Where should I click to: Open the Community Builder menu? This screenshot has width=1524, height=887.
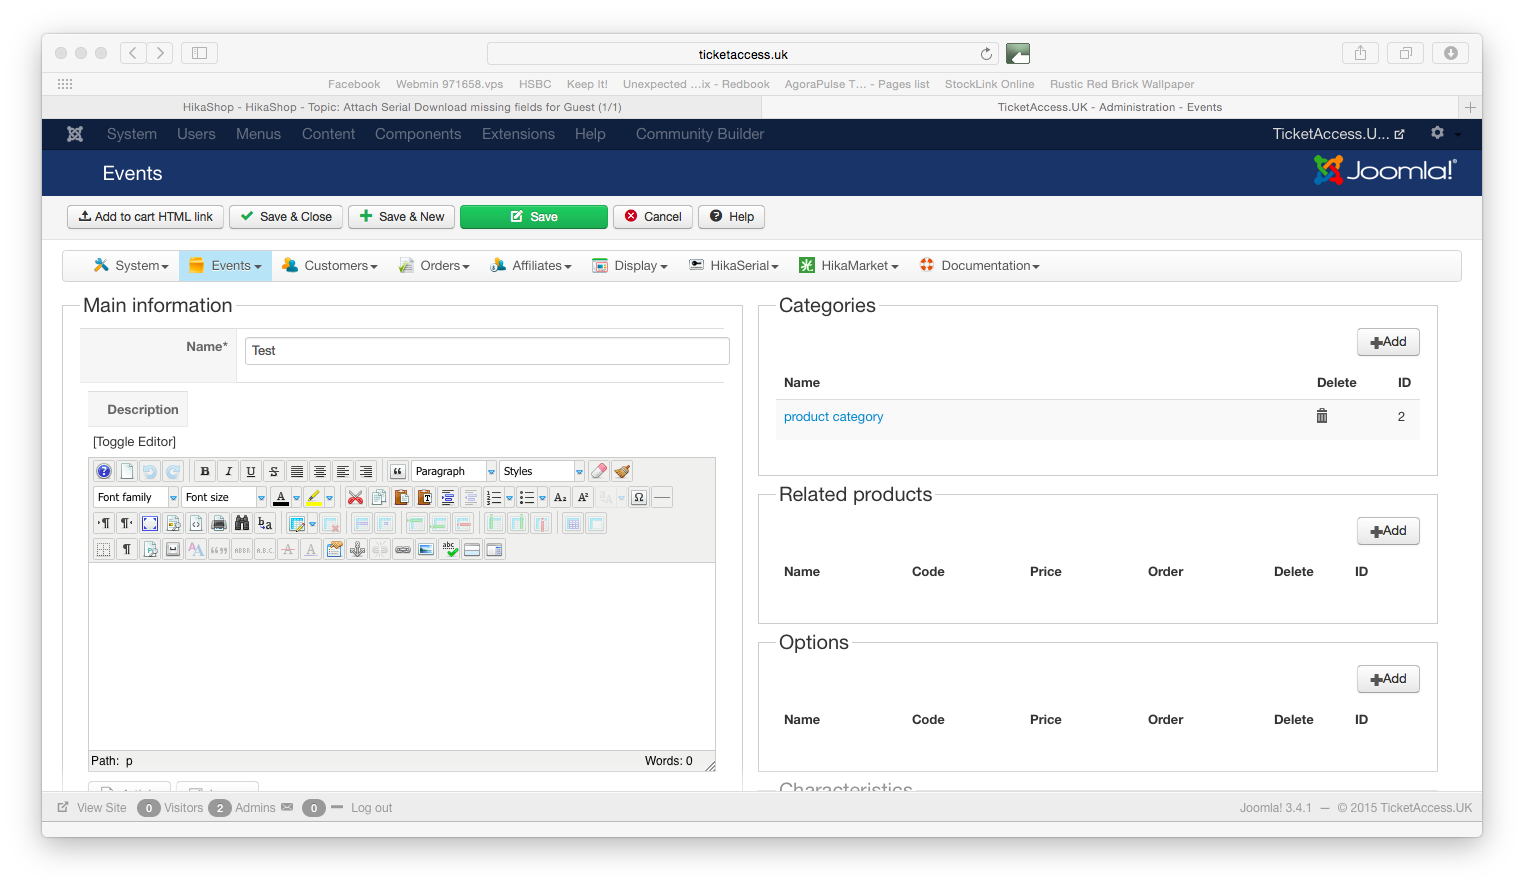pos(700,134)
